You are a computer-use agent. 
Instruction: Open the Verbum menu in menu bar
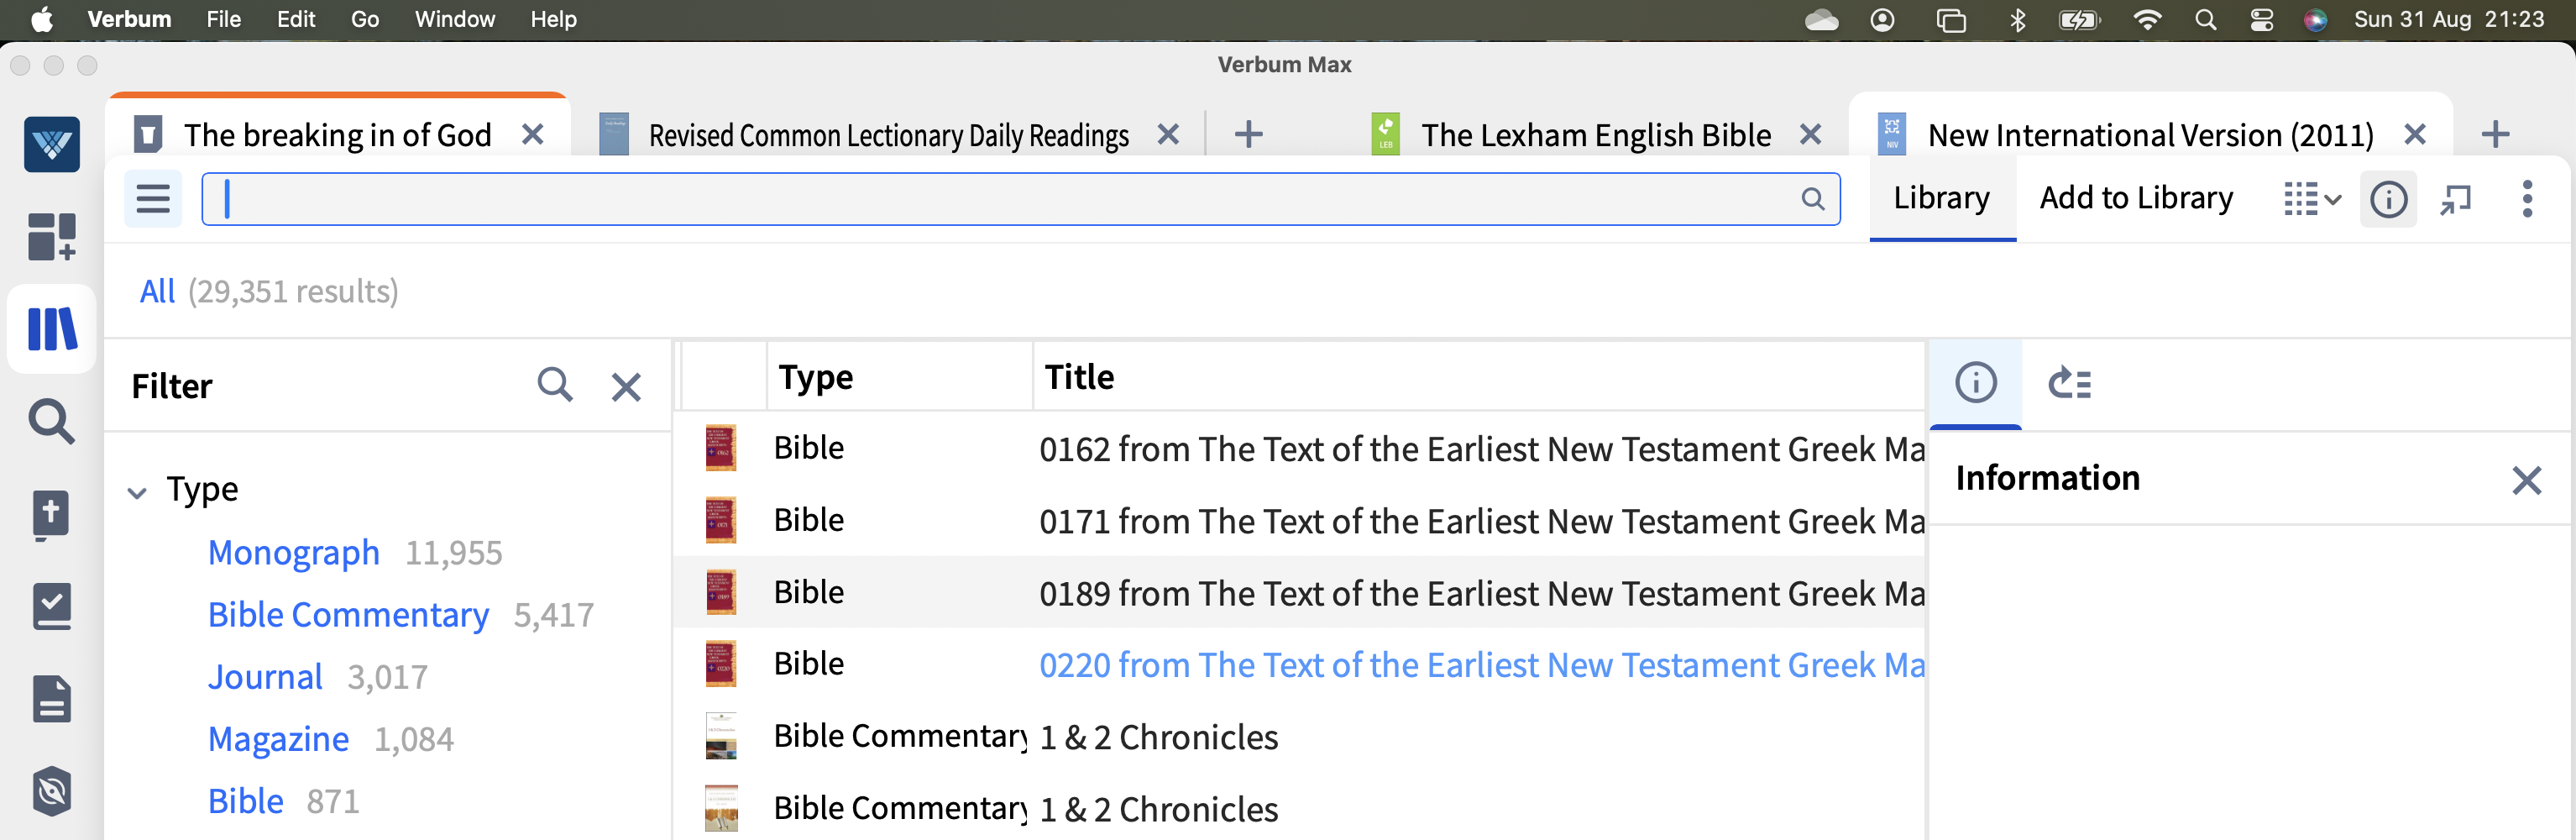(x=129, y=19)
